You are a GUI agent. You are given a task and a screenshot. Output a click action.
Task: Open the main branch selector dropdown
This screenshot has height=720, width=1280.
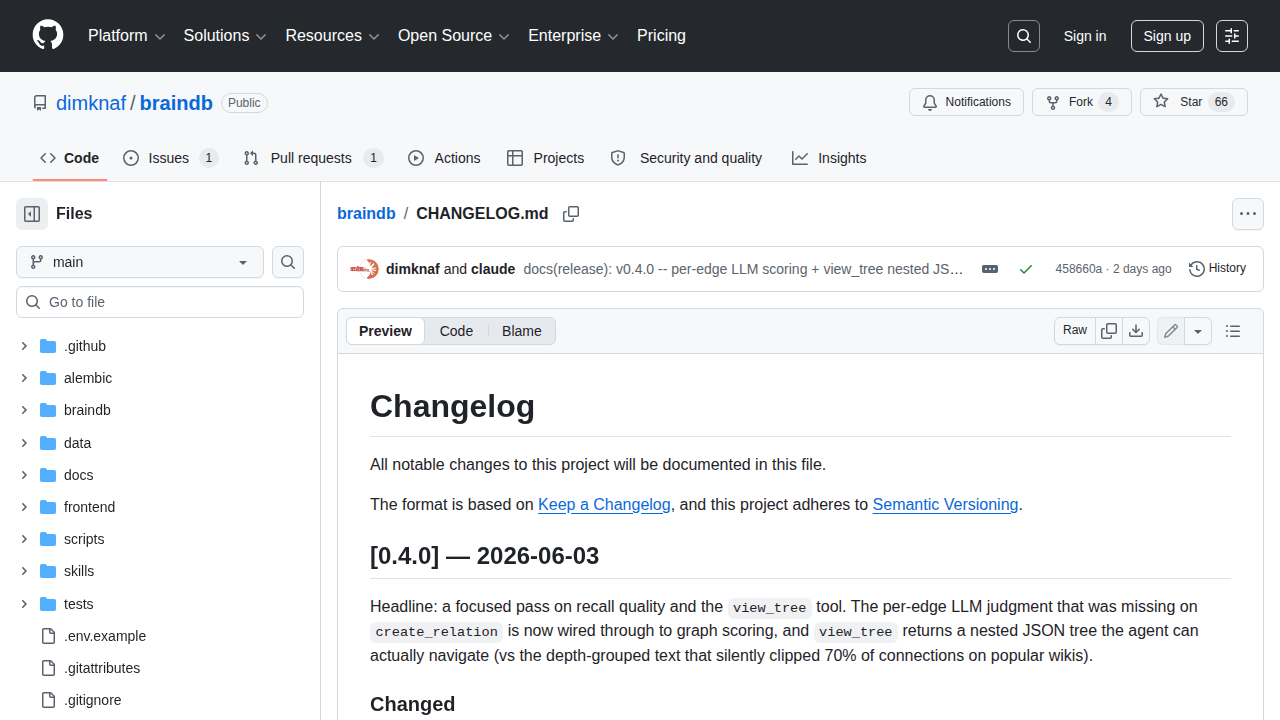140,262
